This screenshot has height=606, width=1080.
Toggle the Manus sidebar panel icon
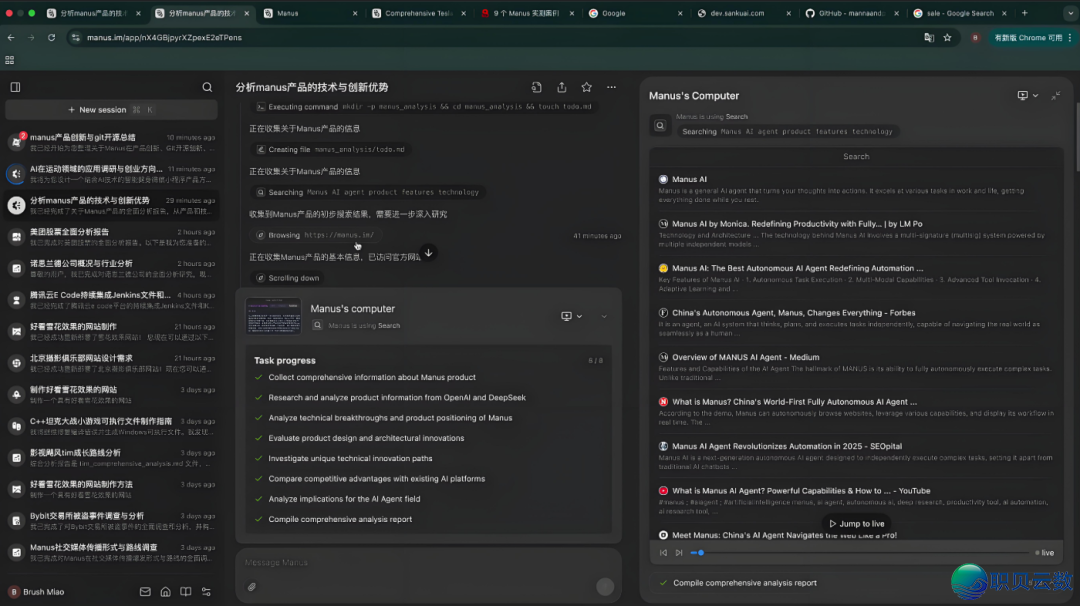[15, 87]
